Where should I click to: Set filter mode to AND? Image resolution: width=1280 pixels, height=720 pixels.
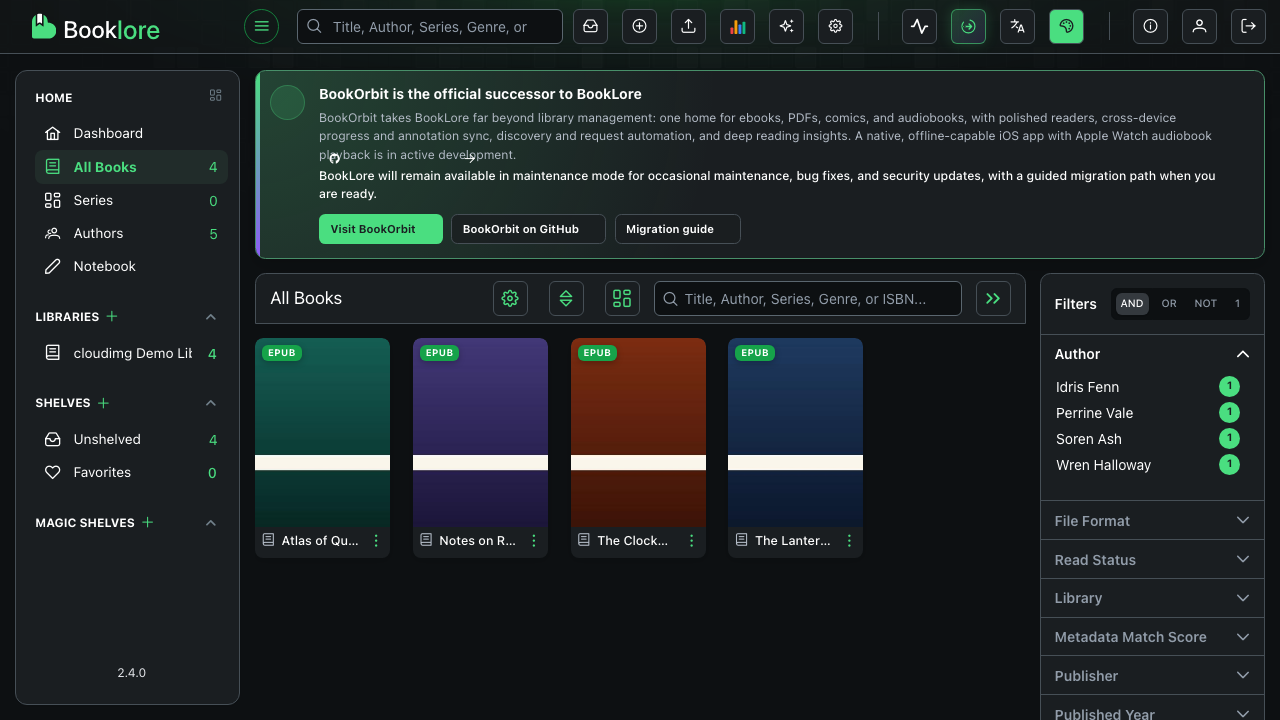click(1132, 304)
